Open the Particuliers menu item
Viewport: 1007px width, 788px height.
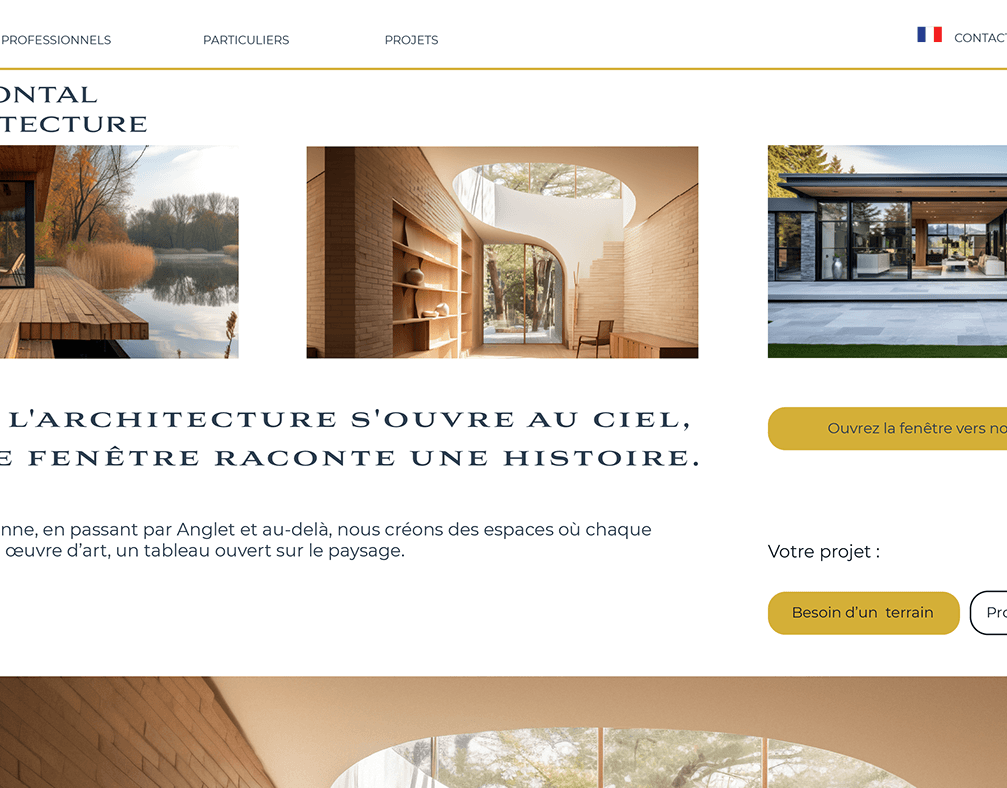pos(246,40)
